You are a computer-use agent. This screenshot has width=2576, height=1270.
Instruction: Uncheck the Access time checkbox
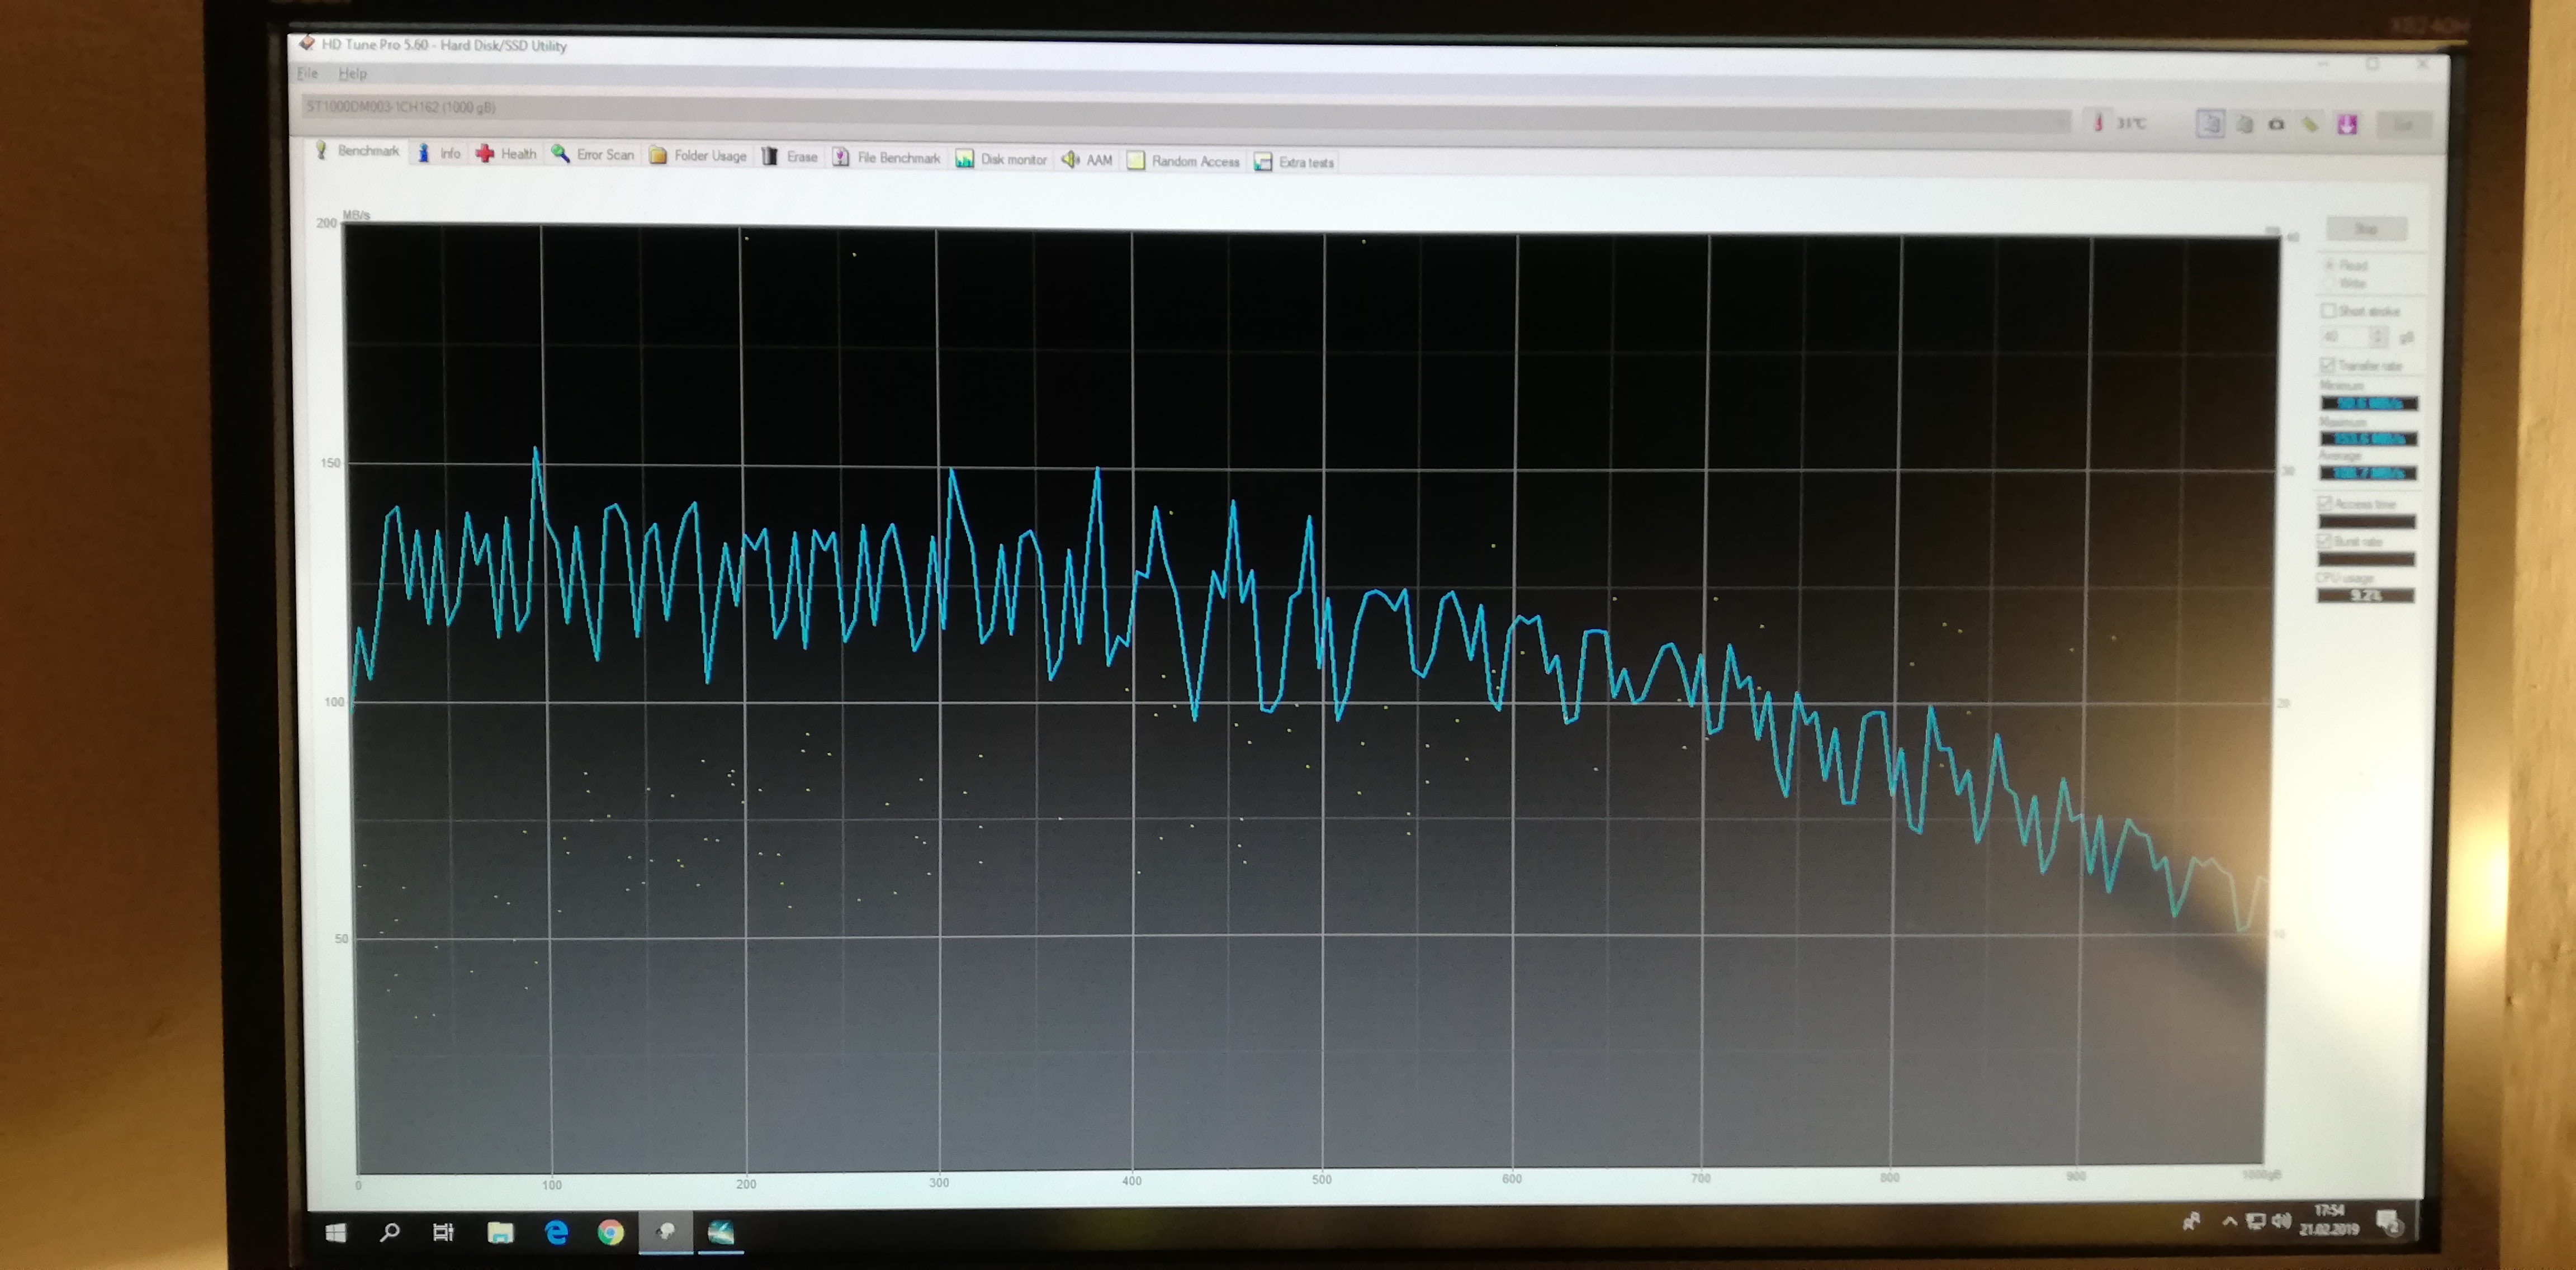click(2325, 503)
